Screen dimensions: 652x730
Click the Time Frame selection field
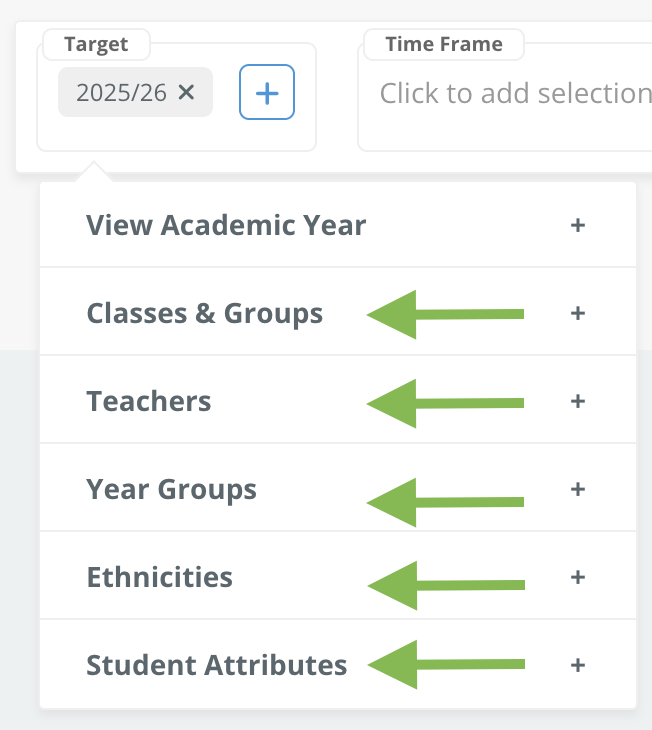click(x=505, y=97)
